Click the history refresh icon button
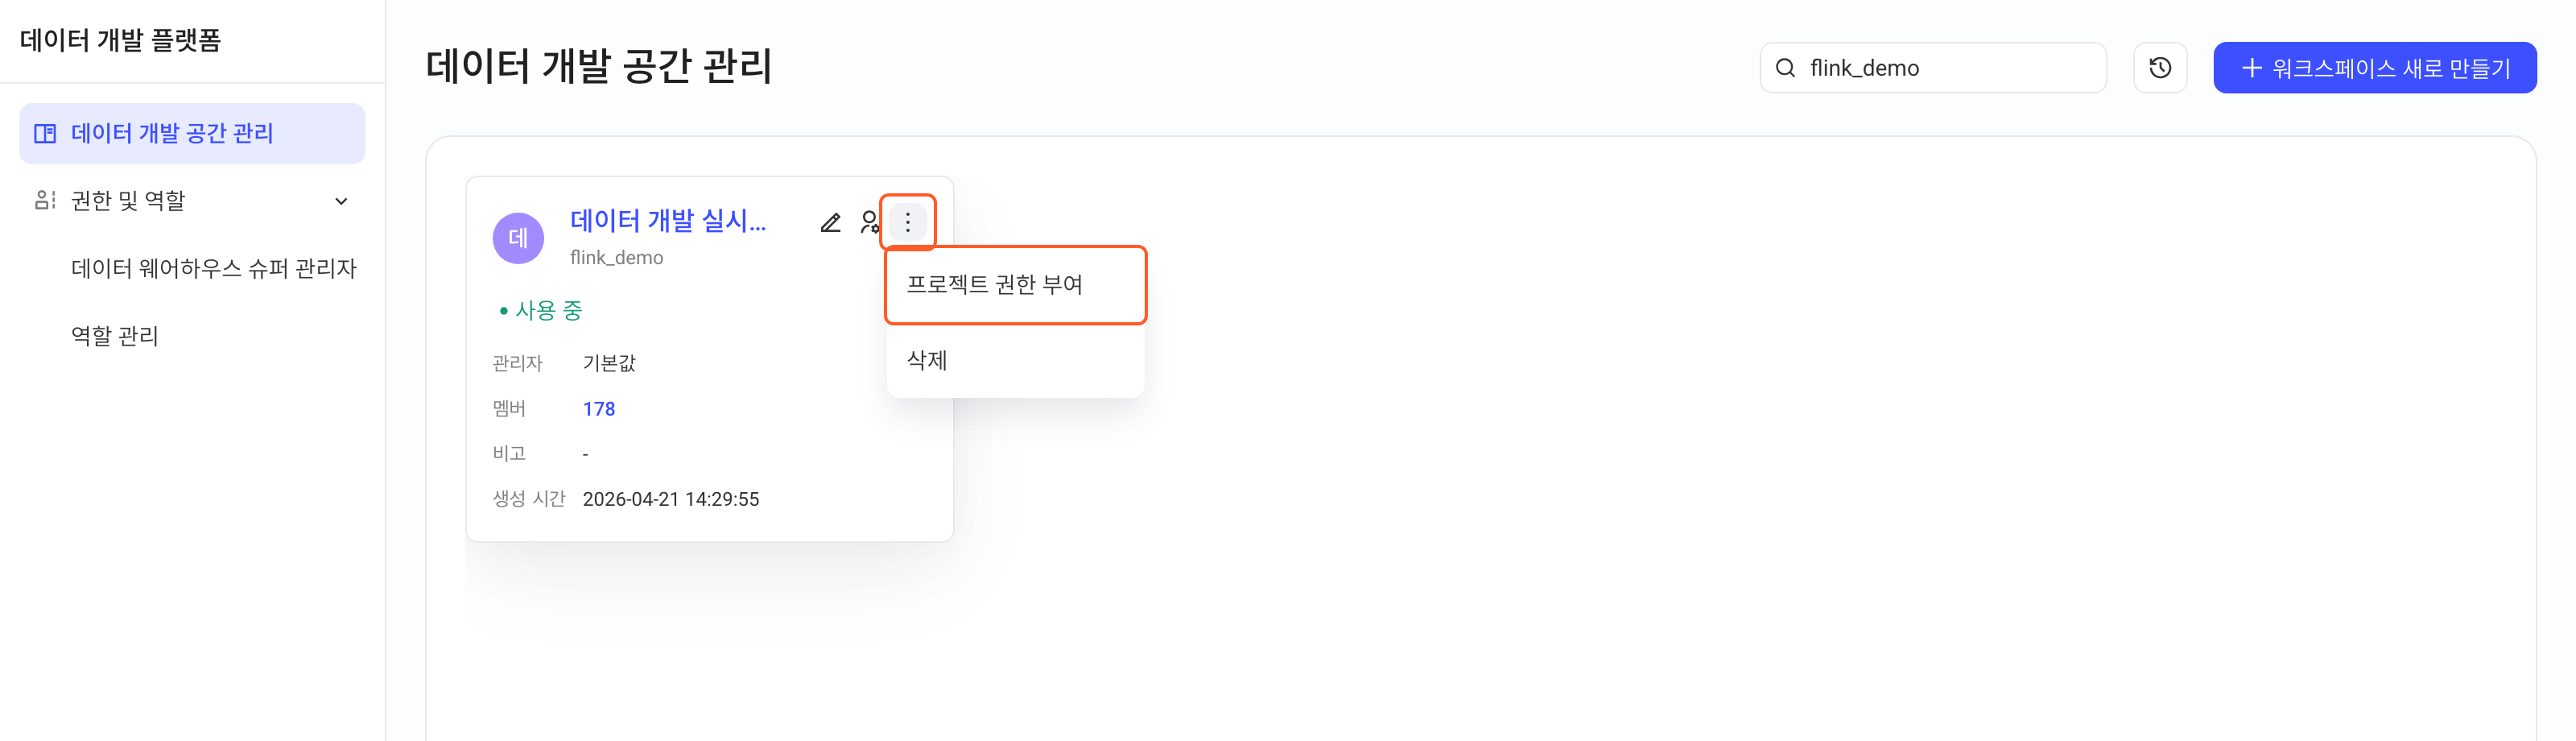 pyautogui.click(x=2160, y=68)
